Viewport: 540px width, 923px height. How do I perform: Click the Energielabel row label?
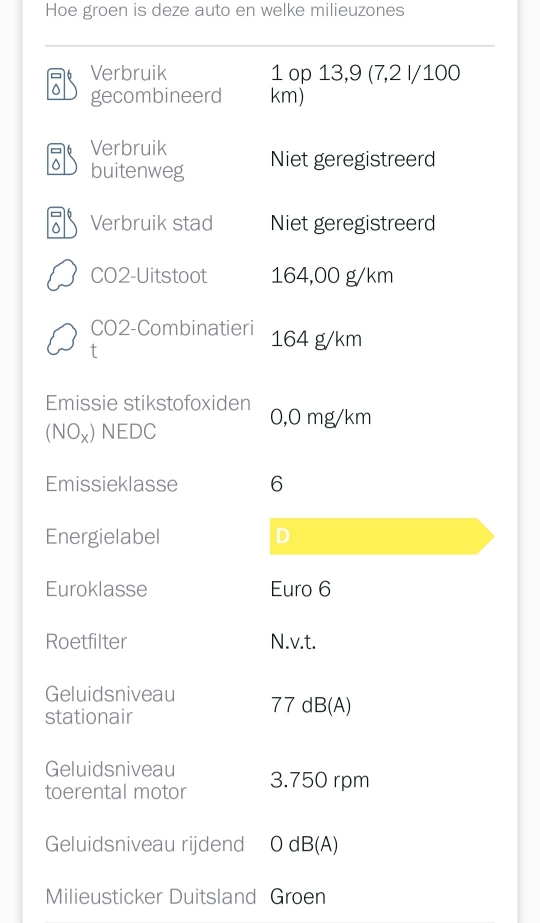(102, 536)
